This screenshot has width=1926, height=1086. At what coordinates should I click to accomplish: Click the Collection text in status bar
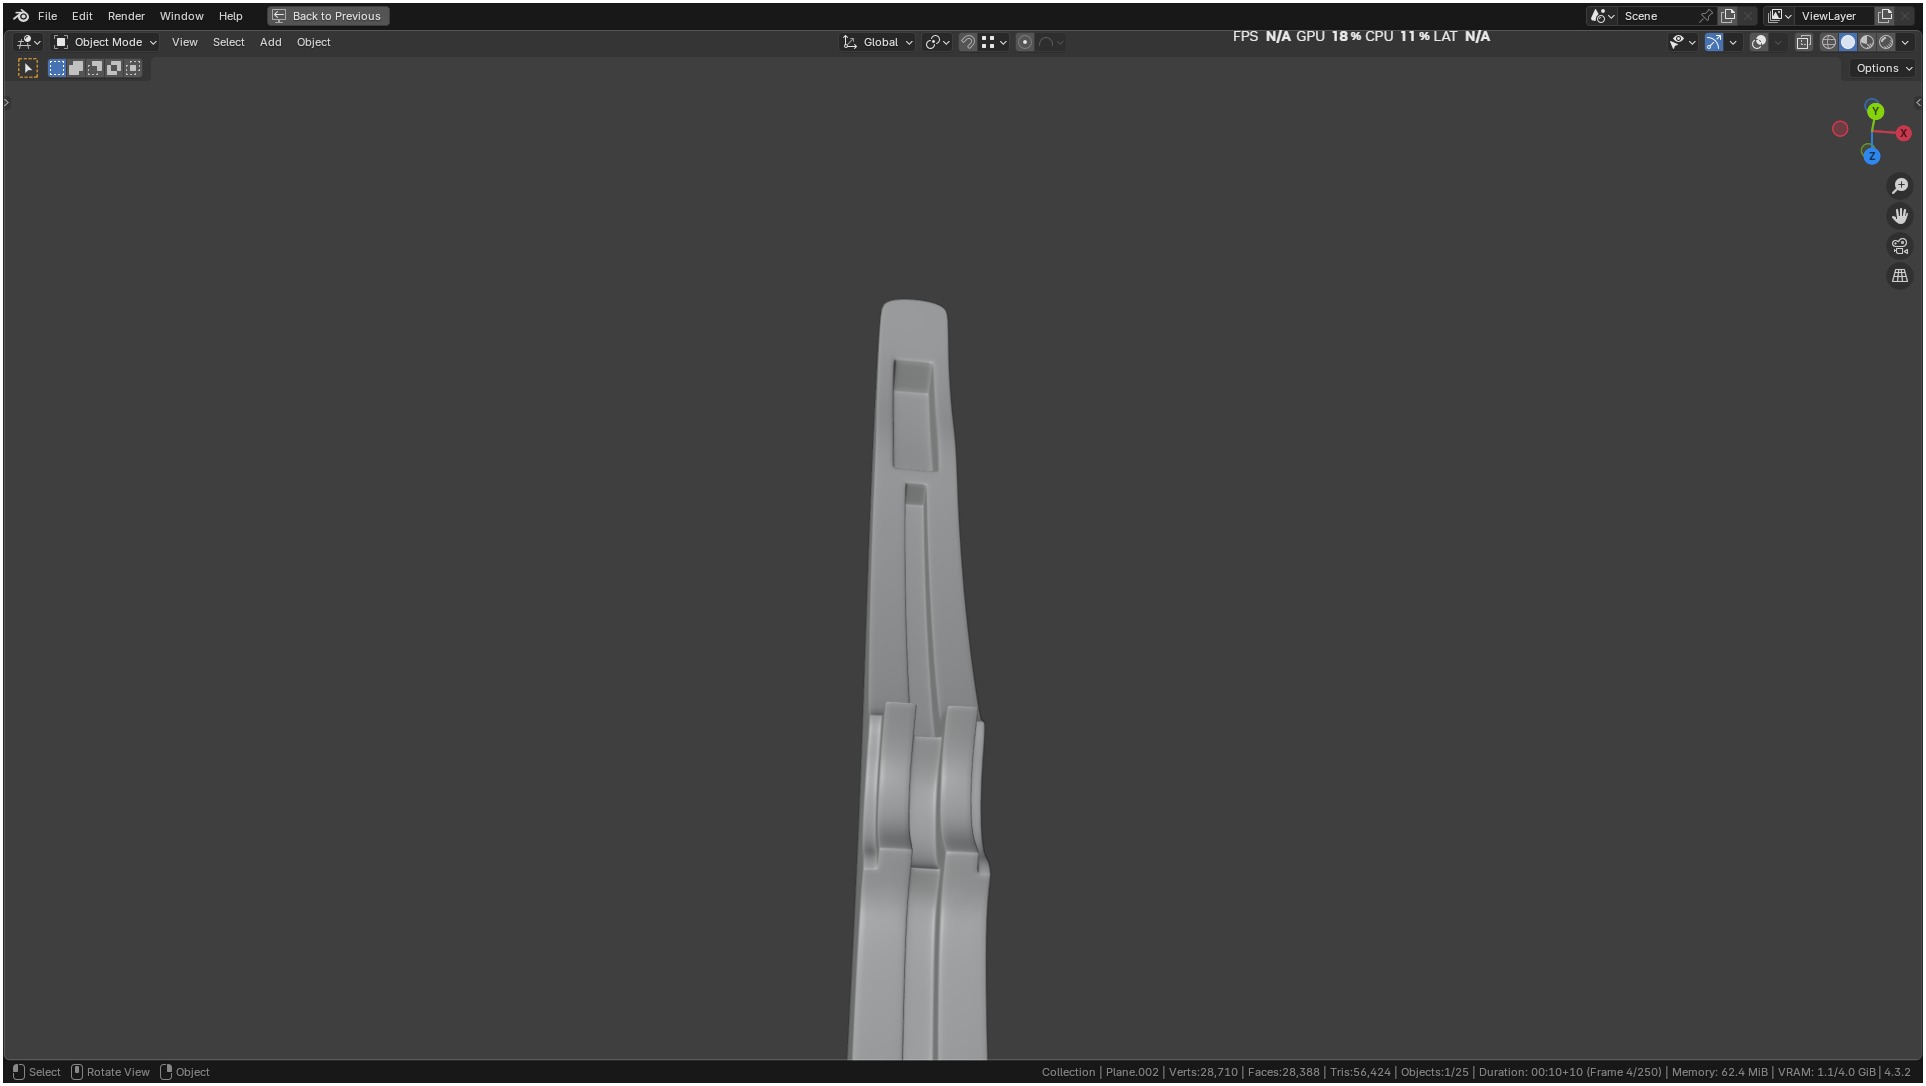[x=1068, y=1072]
